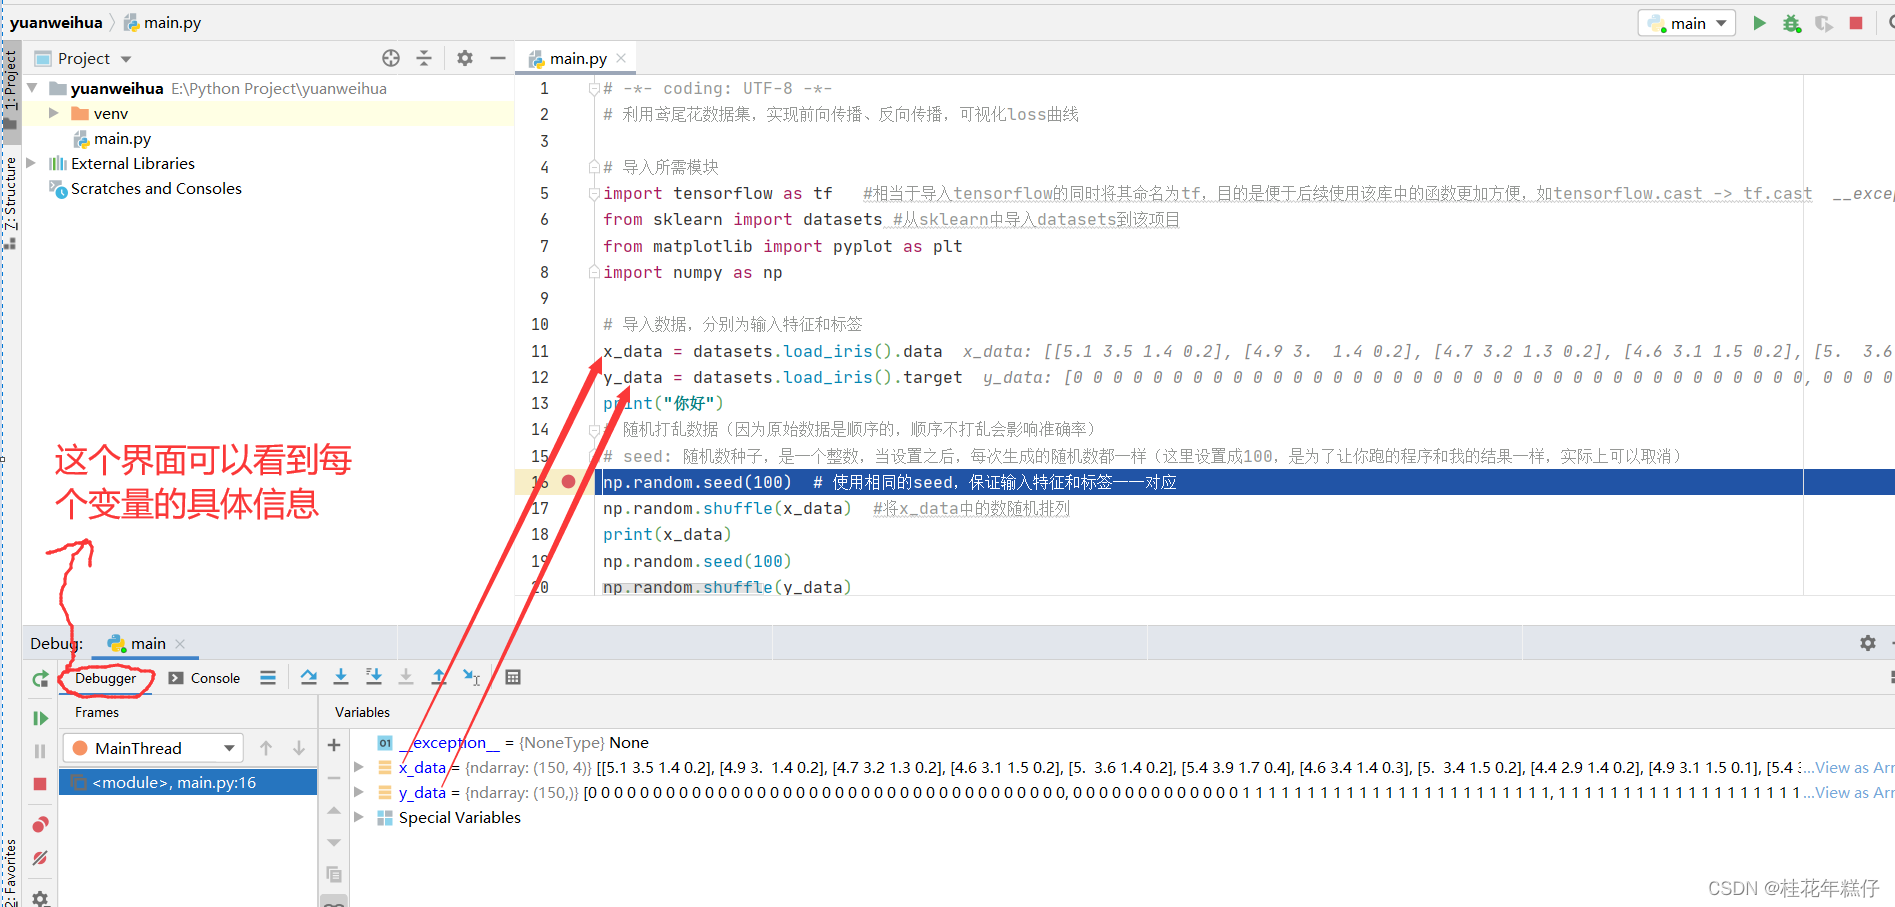Start debugging with the bug icon
Screen dimensions: 1895x907
coord(1791,23)
